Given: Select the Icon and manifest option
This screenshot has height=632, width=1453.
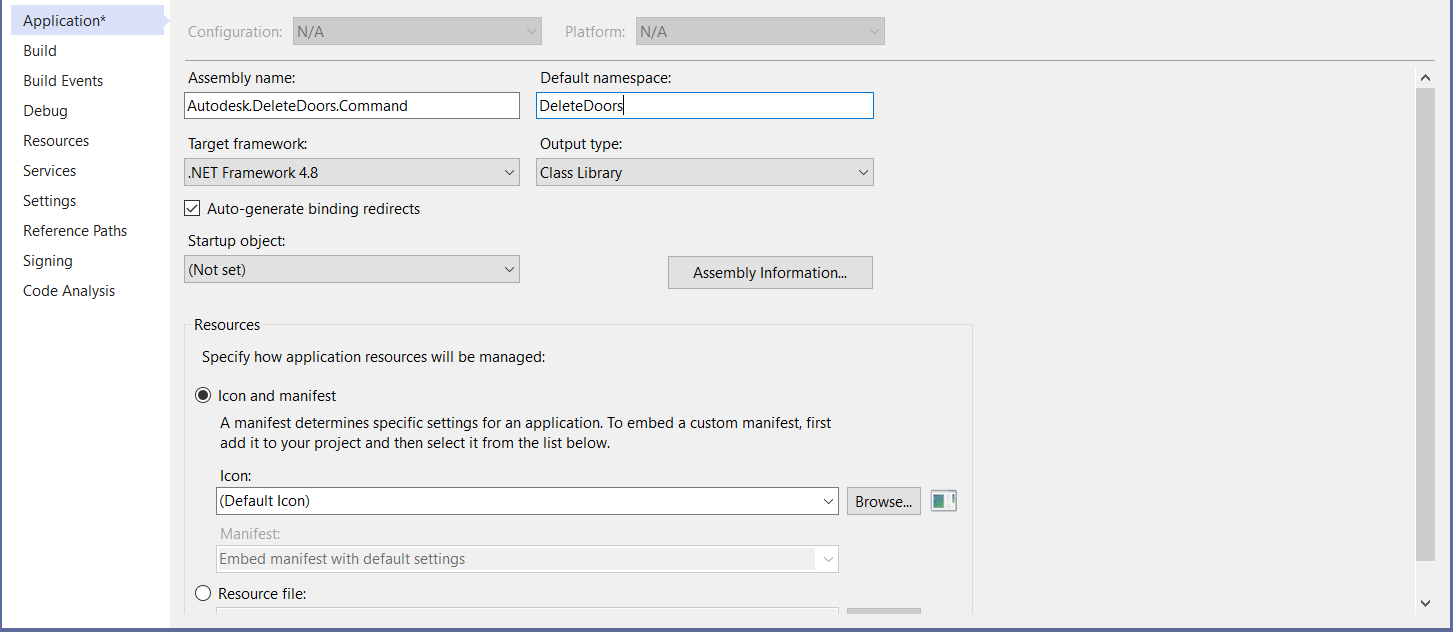Looking at the screenshot, I should pos(203,396).
